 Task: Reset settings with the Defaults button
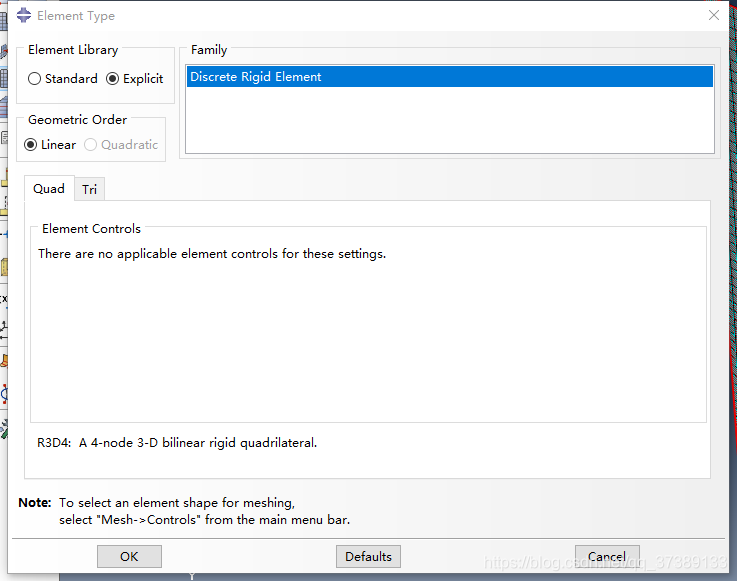pos(368,557)
